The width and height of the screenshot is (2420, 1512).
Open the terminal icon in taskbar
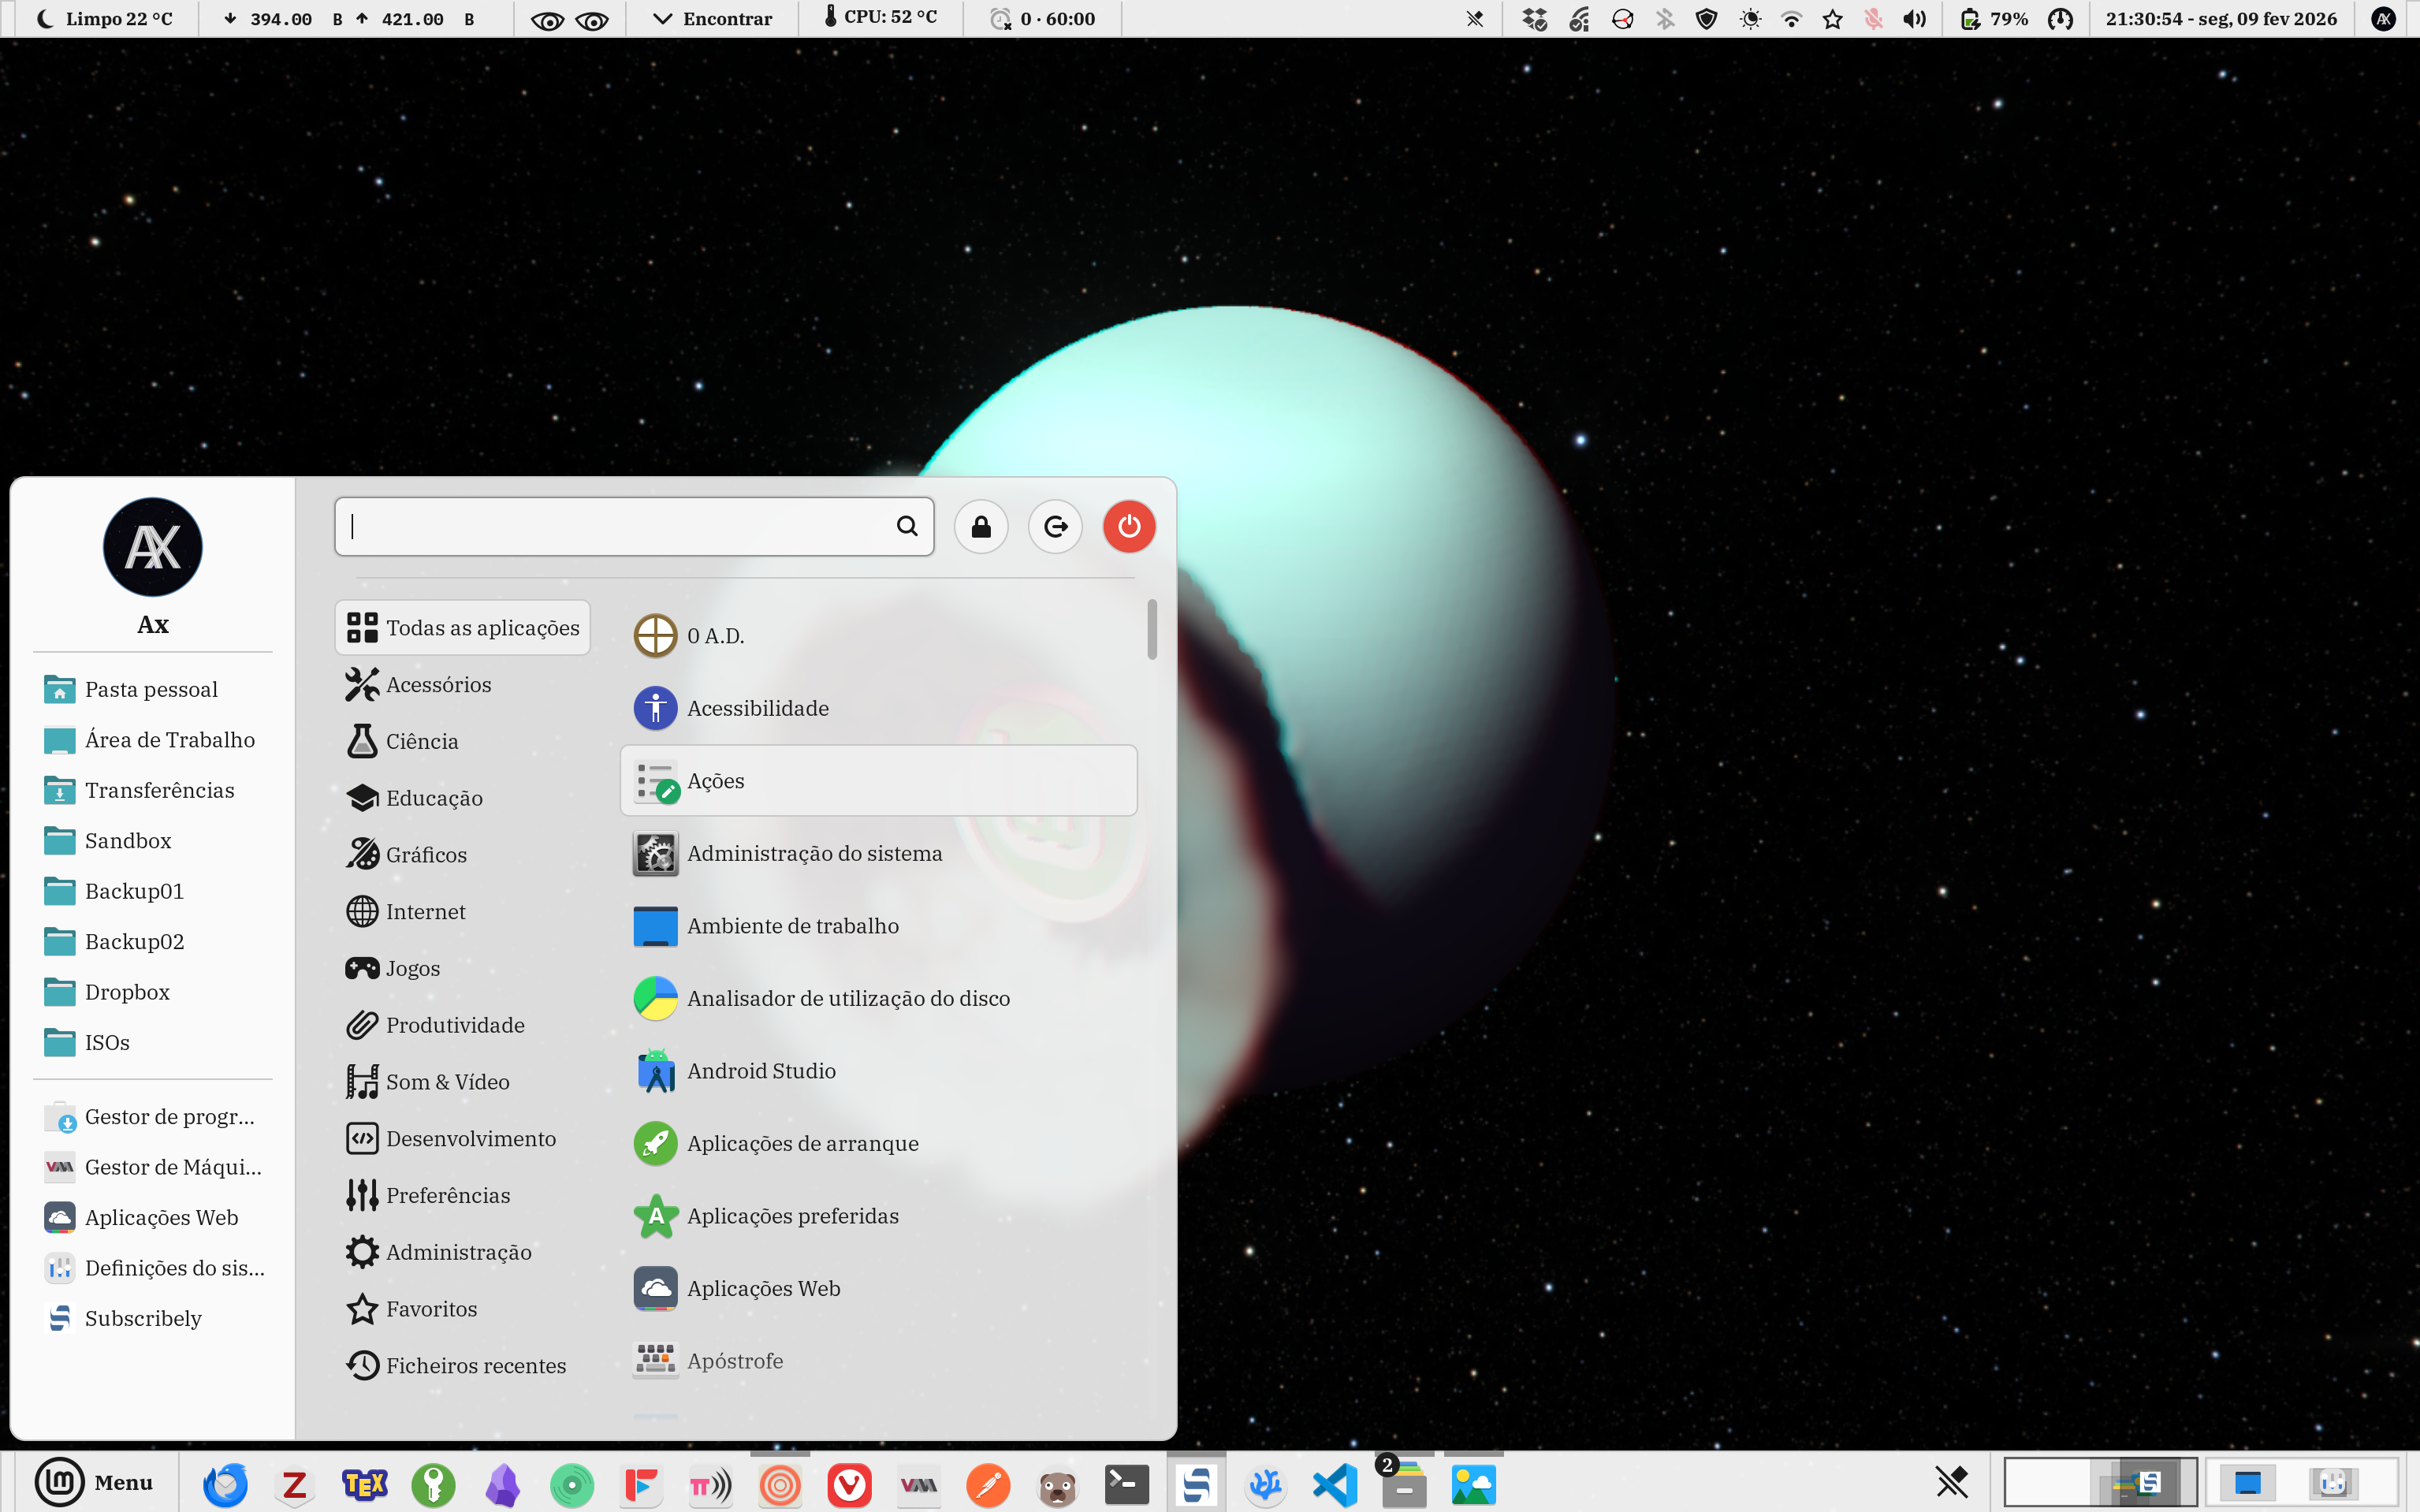[x=1126, y=1485]
